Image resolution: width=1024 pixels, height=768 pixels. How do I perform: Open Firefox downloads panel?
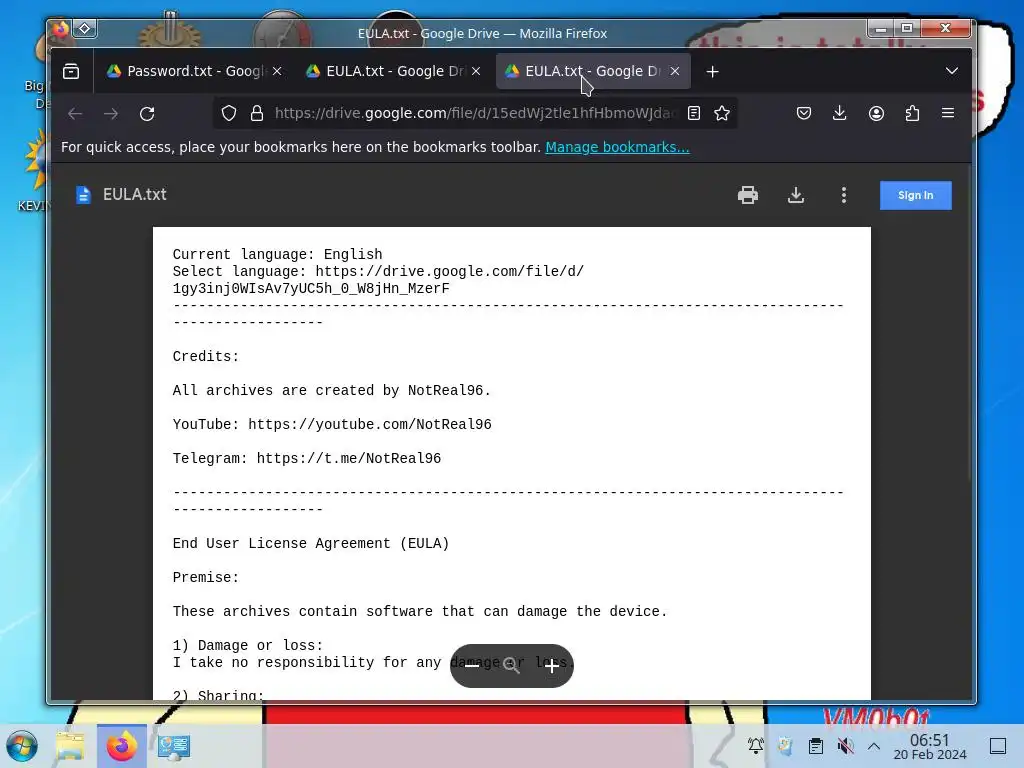[x=840, y=114]
